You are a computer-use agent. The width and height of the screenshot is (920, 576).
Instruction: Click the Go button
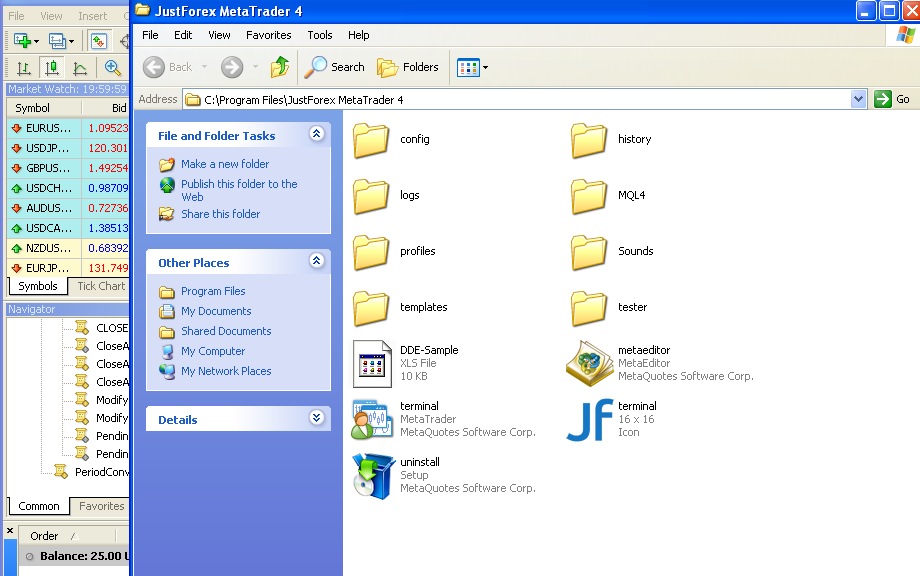click(892, 99)
